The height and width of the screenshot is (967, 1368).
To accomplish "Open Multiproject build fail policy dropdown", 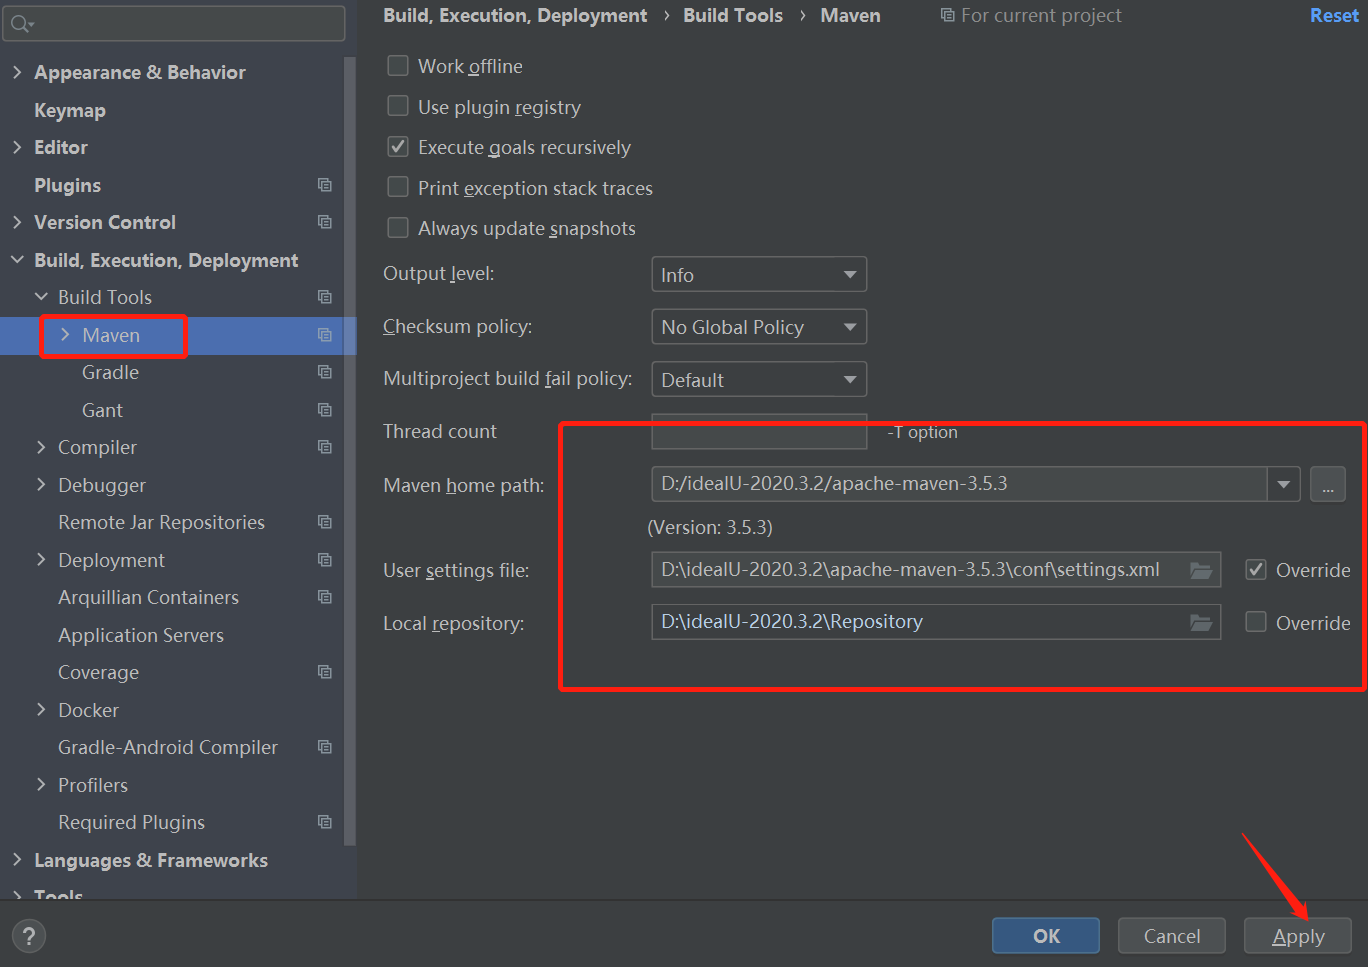I will 759,379.
